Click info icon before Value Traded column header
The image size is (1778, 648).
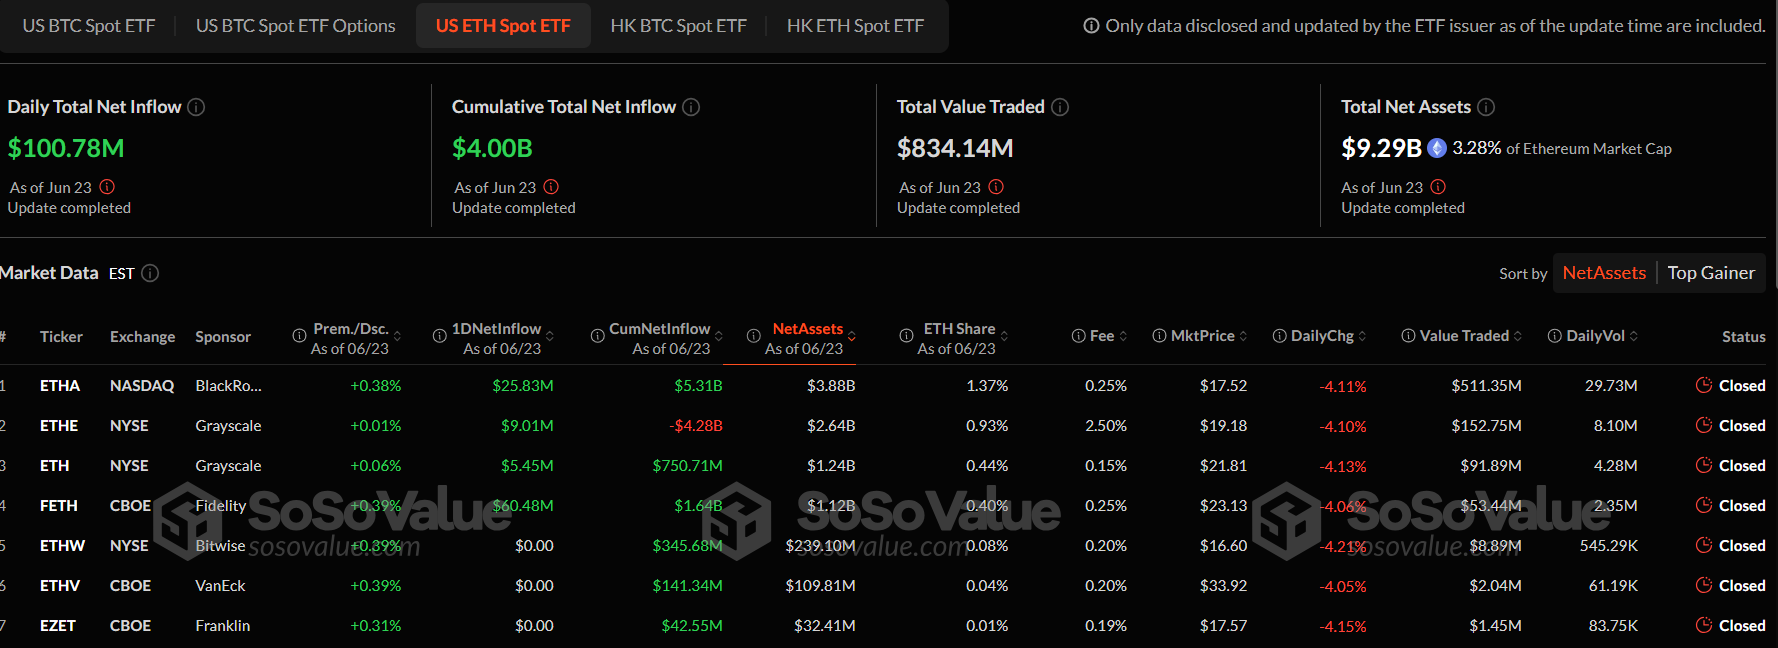(1408, 336)
